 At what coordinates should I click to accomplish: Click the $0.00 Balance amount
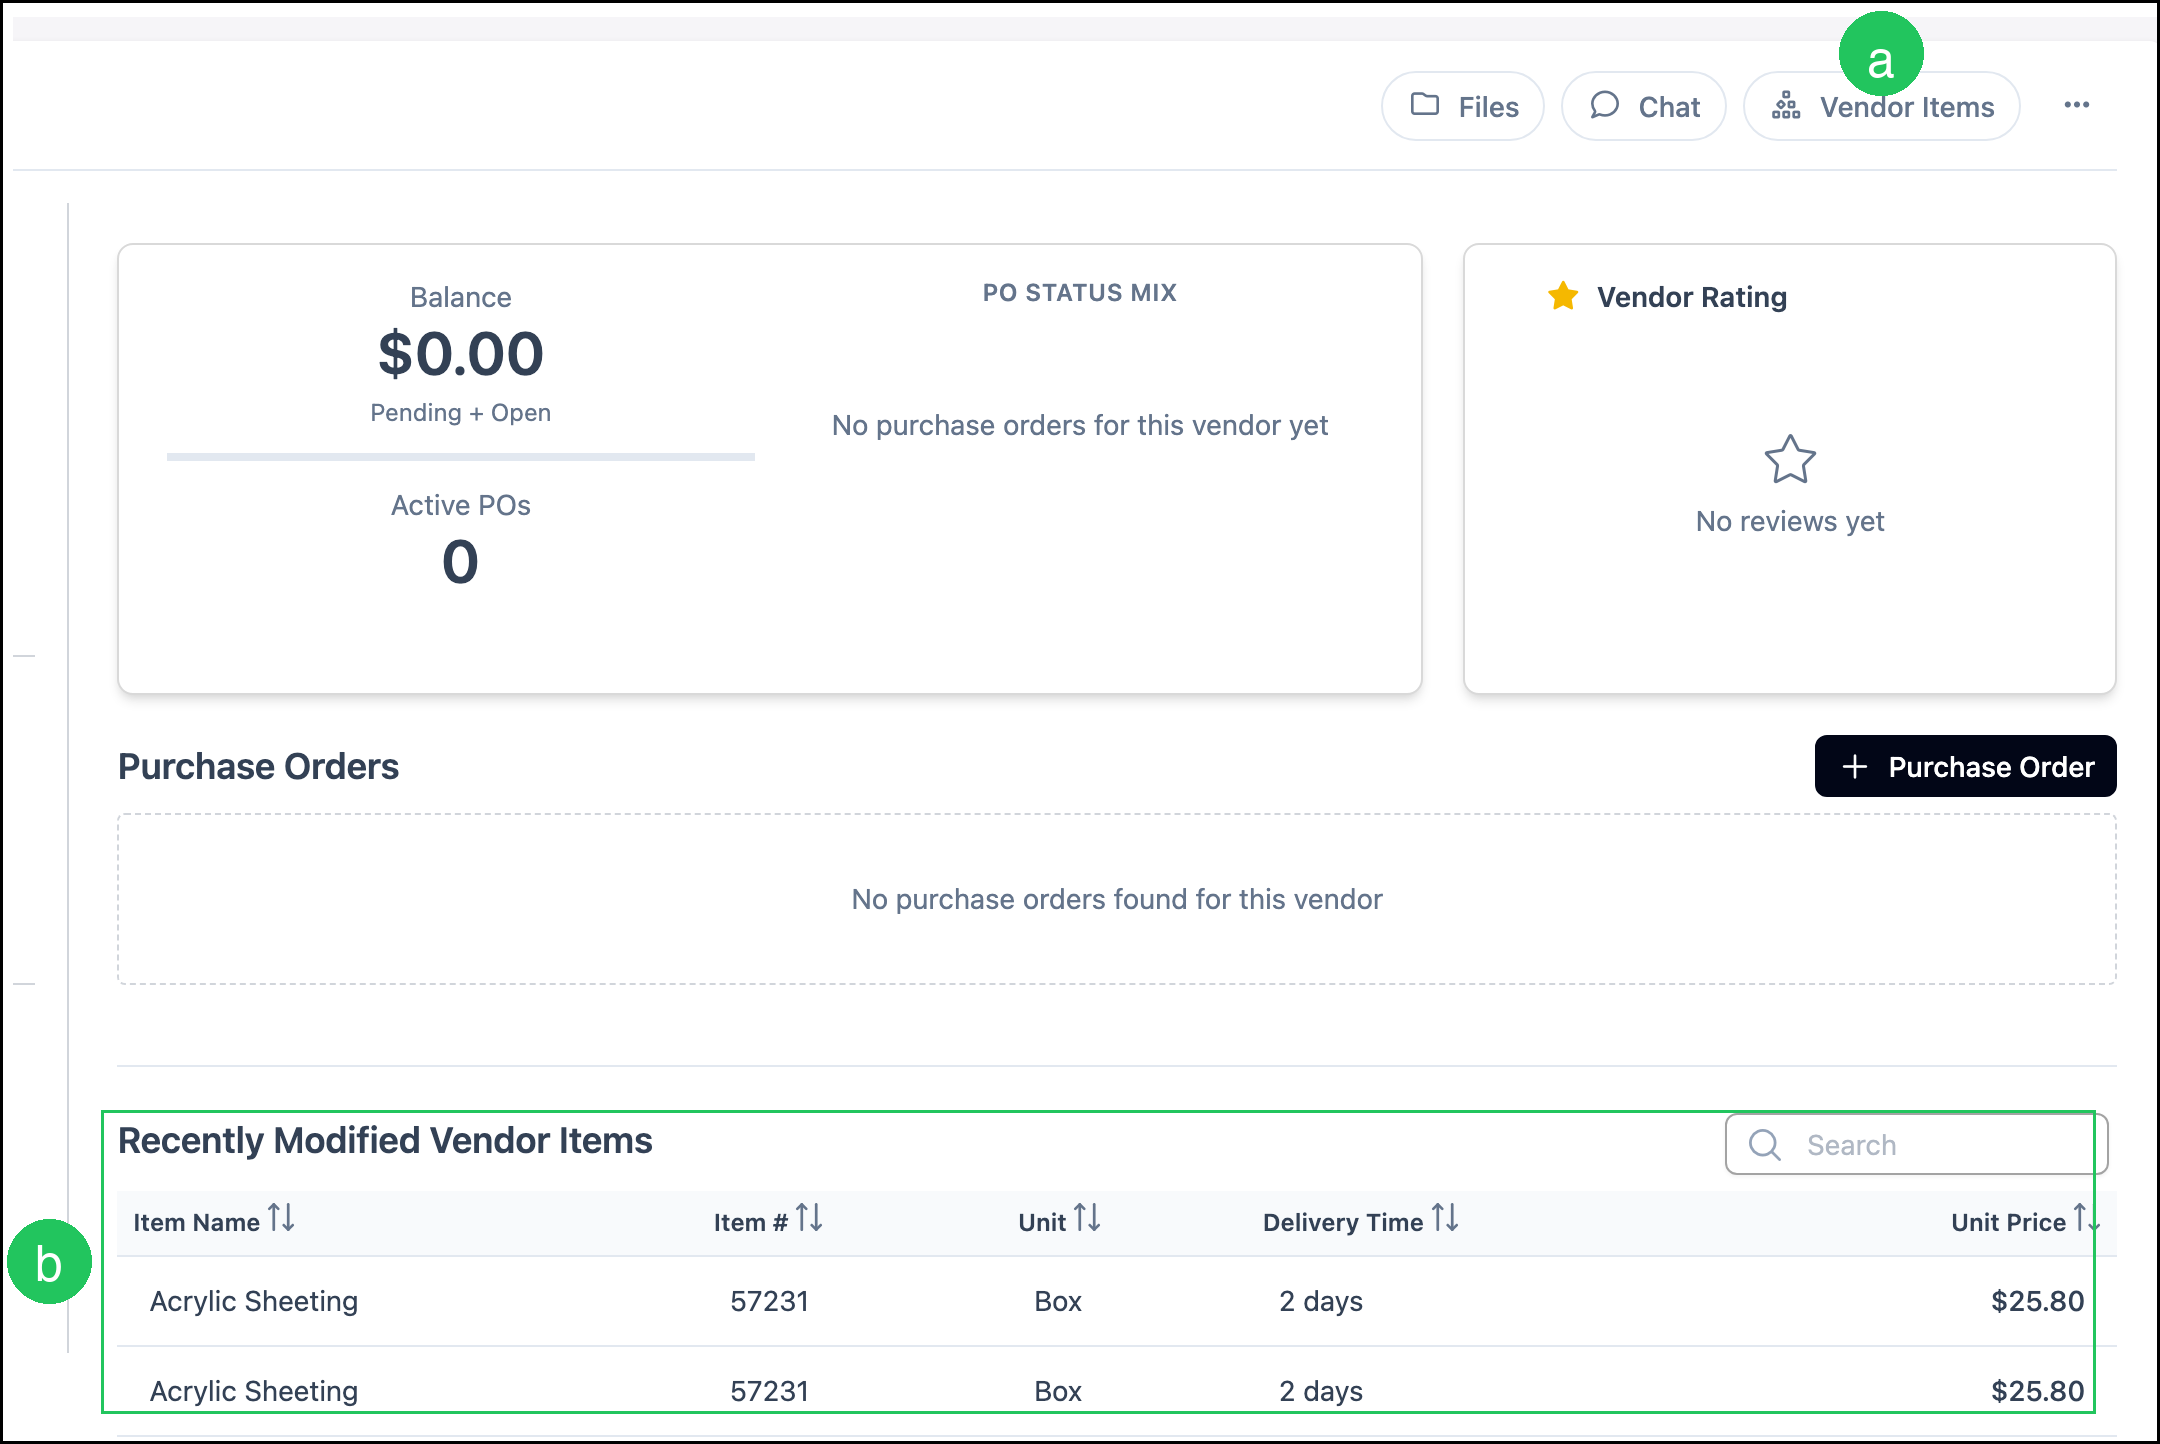(461, 354)
